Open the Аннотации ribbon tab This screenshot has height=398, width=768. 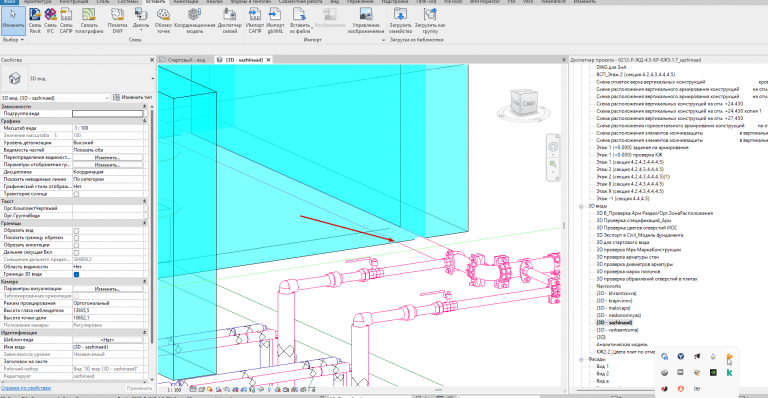186,1
